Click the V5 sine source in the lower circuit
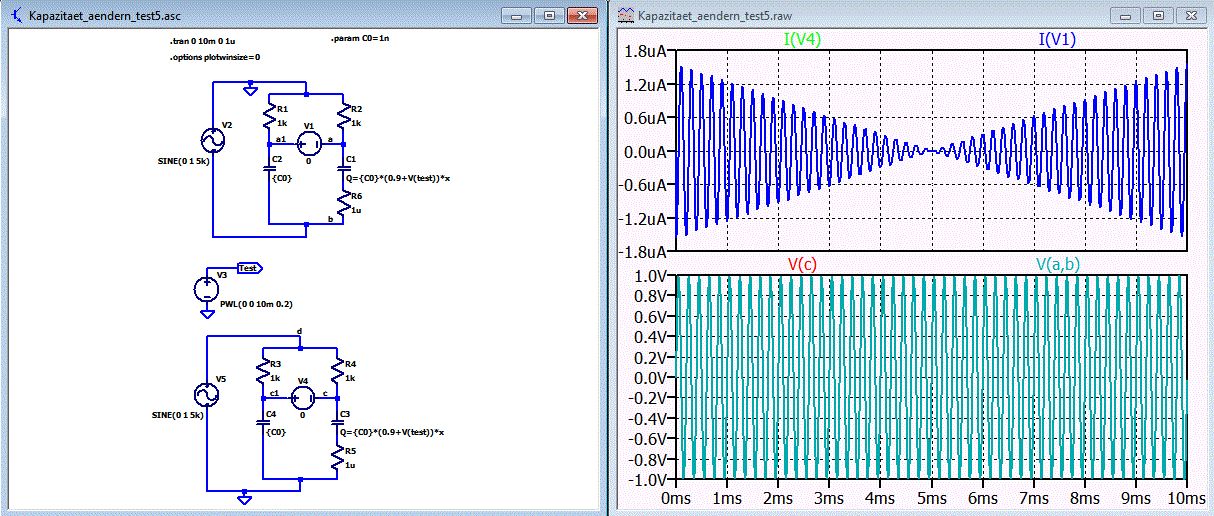The image size is (1214, 516). [x=206, y=397]
